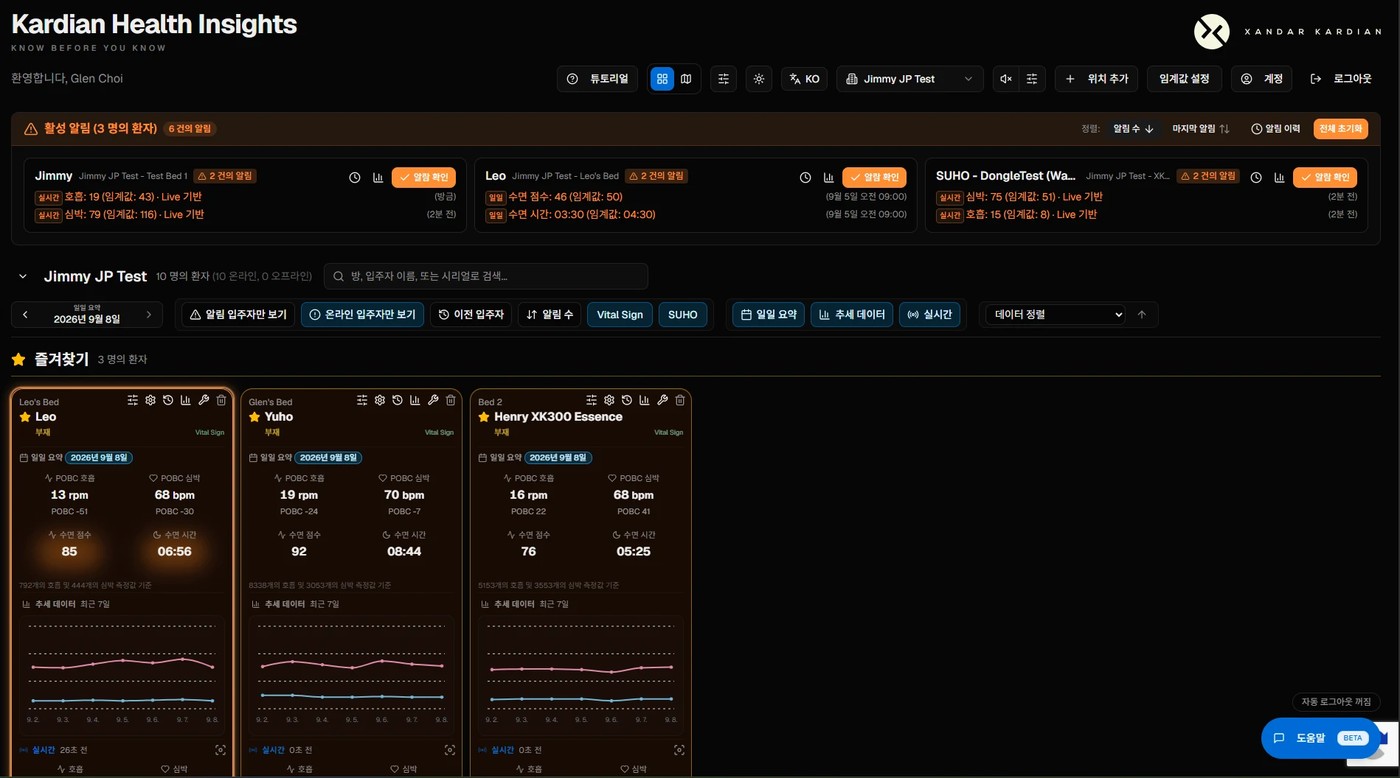Toggle the 'Vital Sign' filter chip
1400x778 pixels.
(620, 314)
